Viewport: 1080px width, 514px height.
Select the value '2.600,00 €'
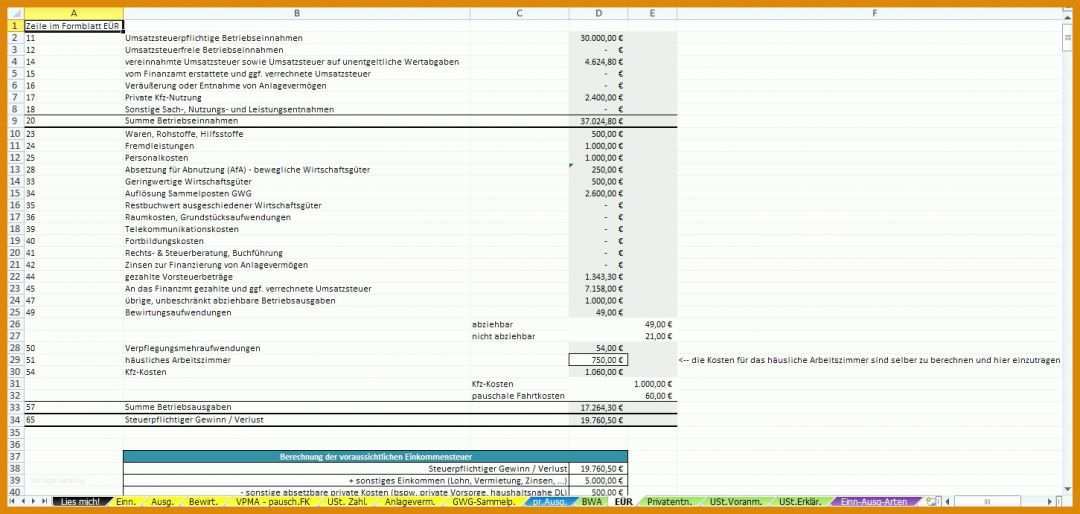point(599,193)
